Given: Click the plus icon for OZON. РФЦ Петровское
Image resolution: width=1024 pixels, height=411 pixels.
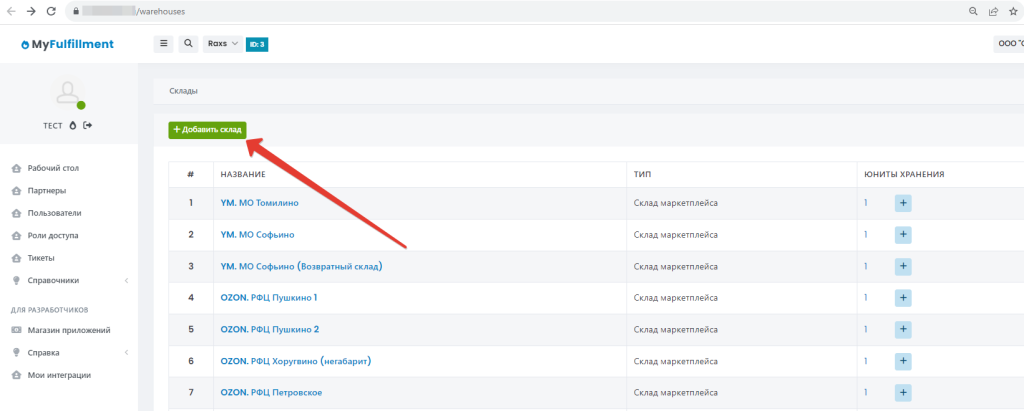Looking at the screenshot, I should pyautogui.click(x=902, y=392).
